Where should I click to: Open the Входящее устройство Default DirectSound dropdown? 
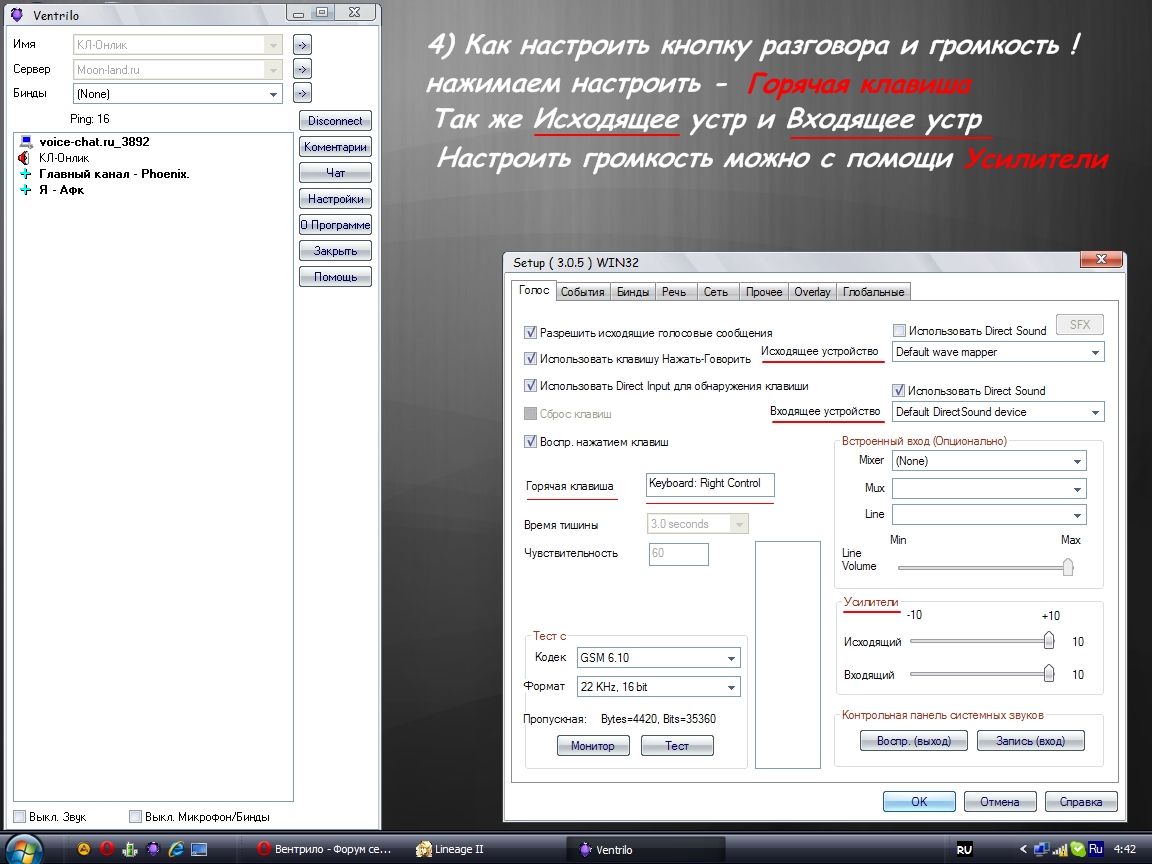(x=998, y=412)
